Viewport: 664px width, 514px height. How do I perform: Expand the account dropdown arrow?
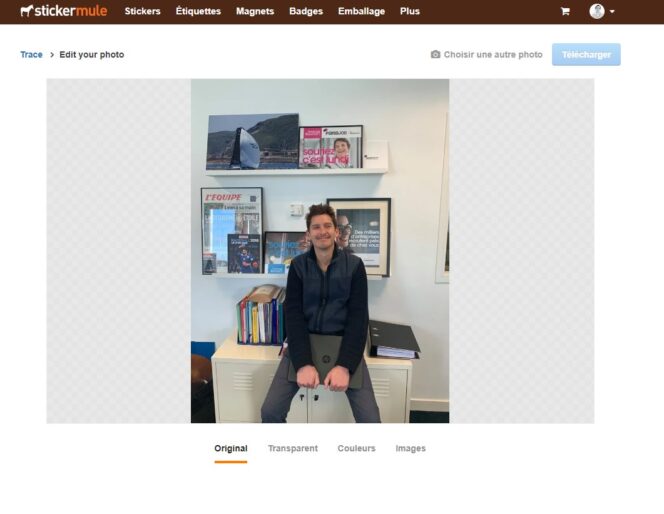click(612, 12)
